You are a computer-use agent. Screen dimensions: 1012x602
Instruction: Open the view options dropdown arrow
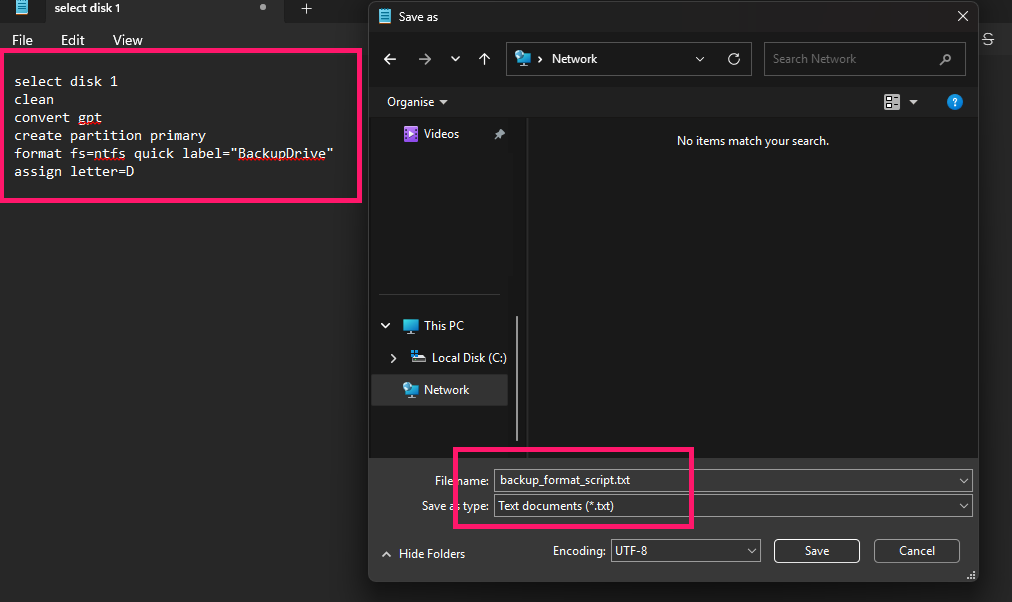913,102
